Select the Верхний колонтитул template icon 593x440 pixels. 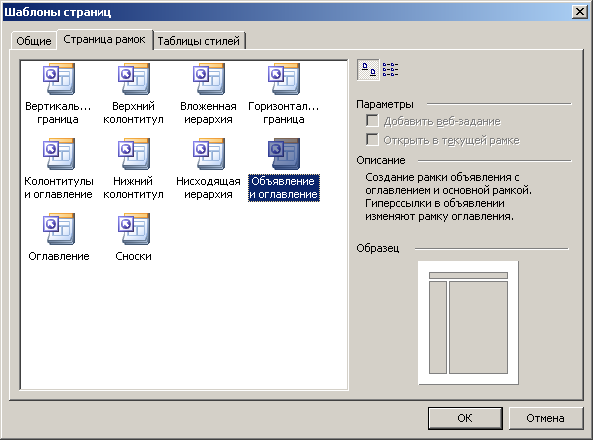[134, 79]
